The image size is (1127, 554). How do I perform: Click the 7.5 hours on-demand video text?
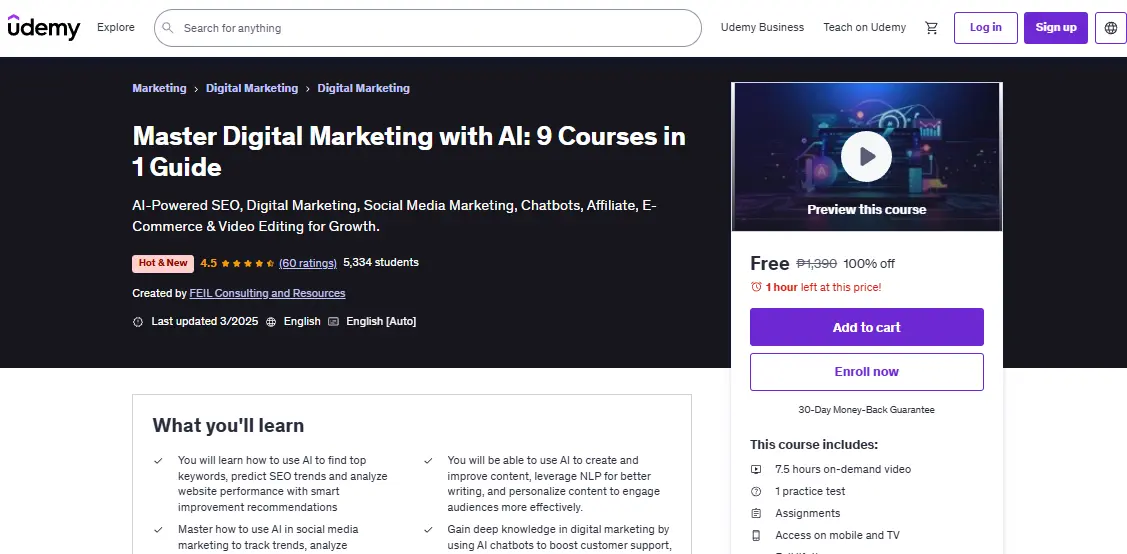click(843, 469)
